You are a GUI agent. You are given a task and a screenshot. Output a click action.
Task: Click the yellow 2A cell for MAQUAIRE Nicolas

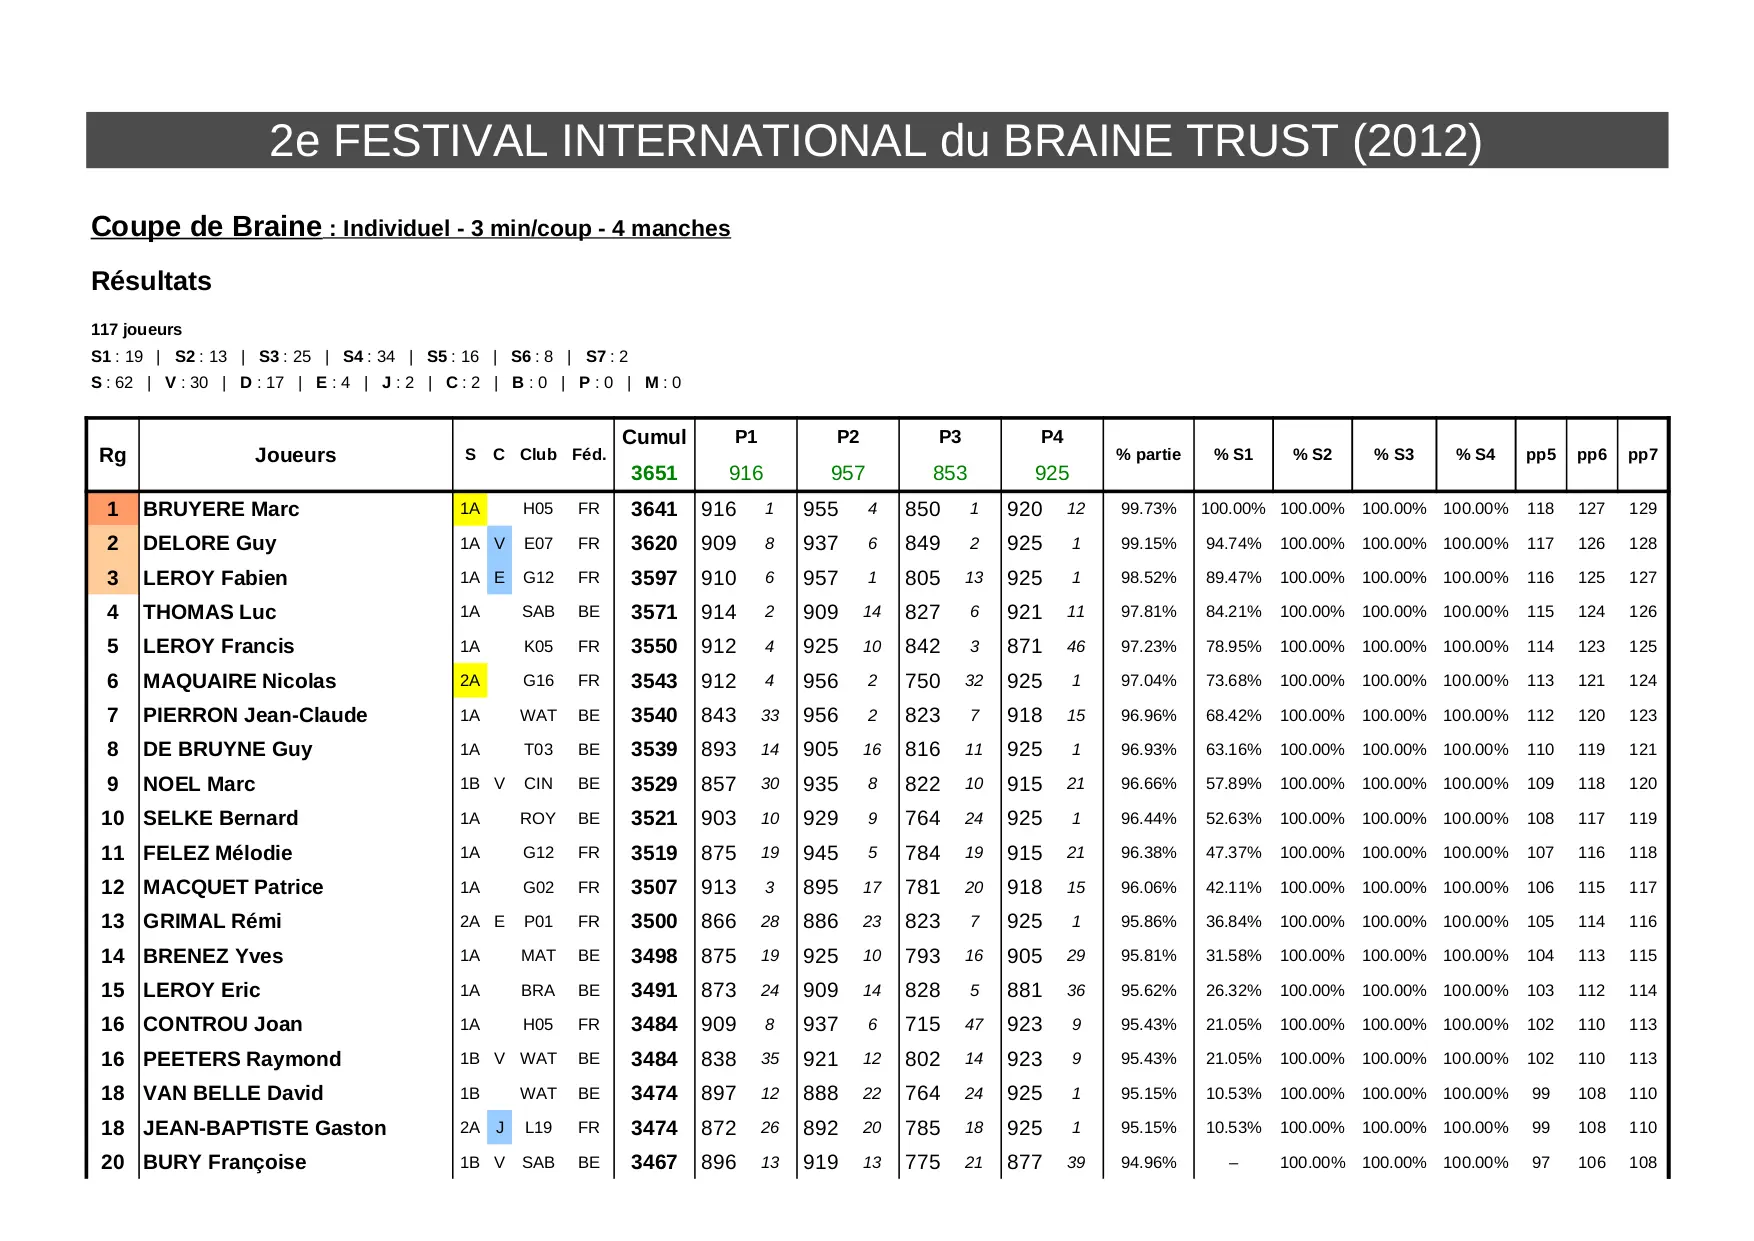pos(470,681)
